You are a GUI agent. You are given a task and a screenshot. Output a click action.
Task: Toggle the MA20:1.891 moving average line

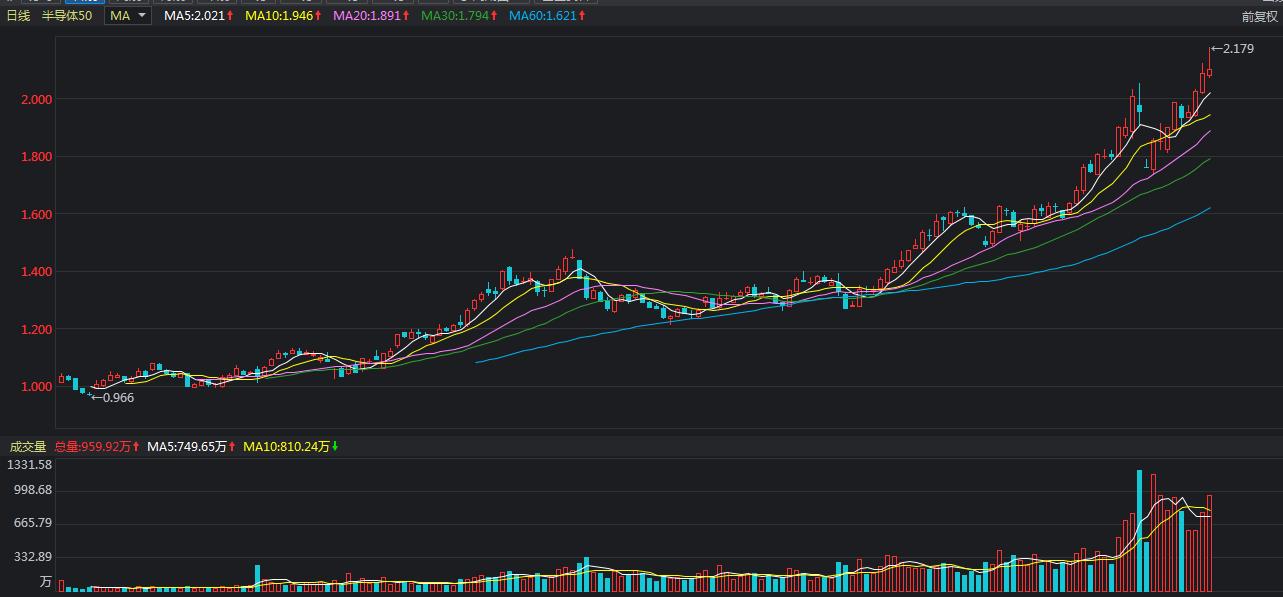click(370, 15)
